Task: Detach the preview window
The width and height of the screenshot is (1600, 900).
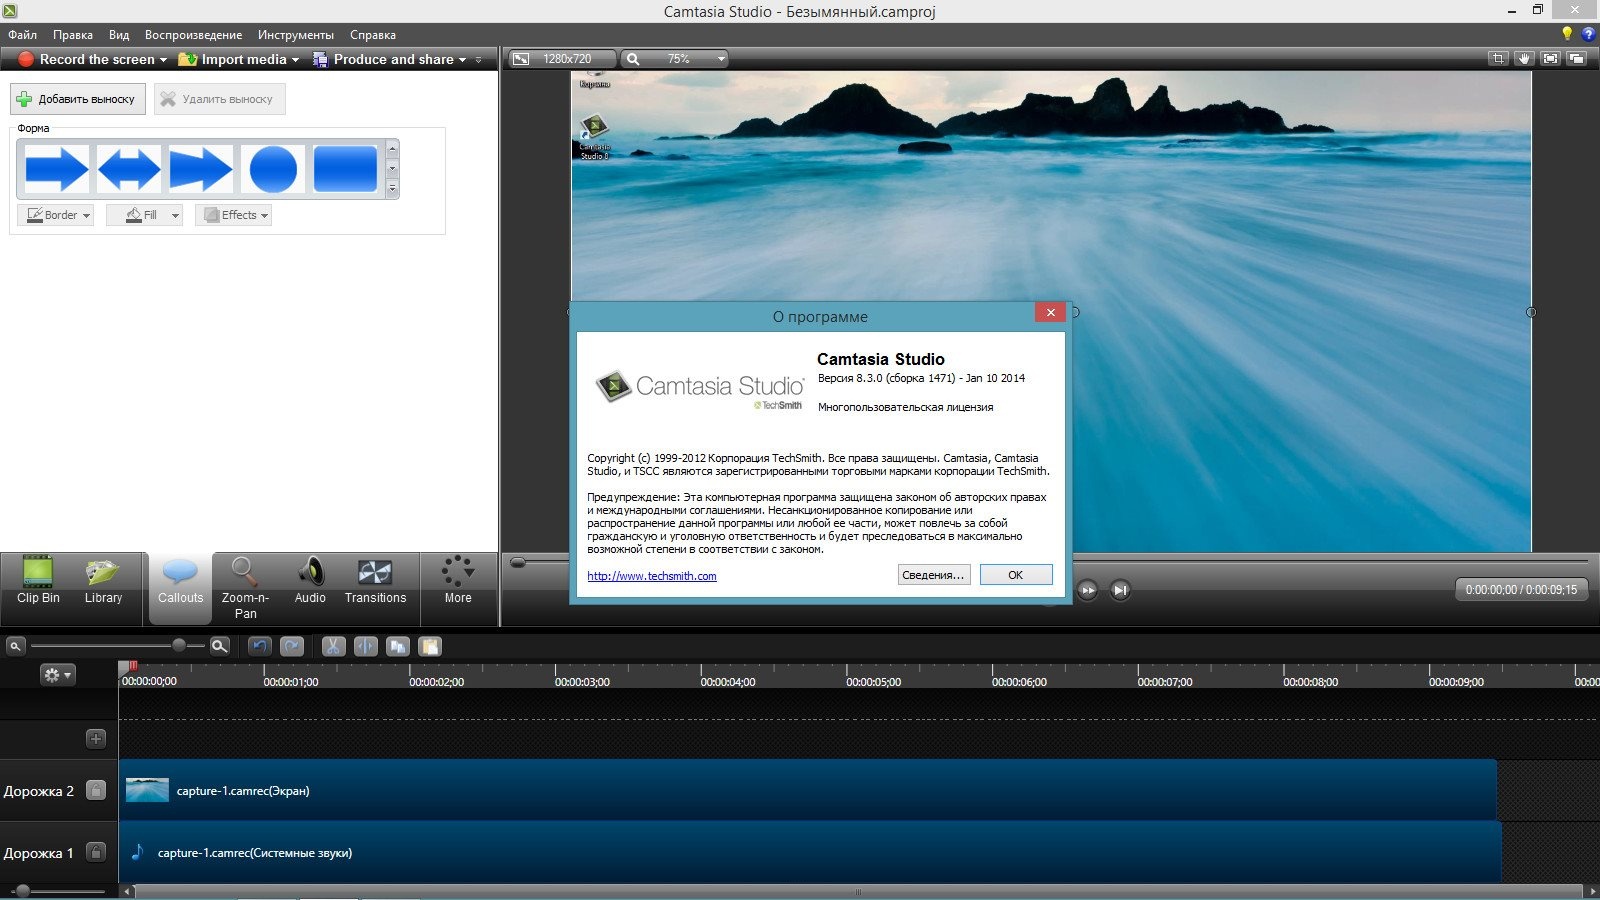Action: 1576,58
